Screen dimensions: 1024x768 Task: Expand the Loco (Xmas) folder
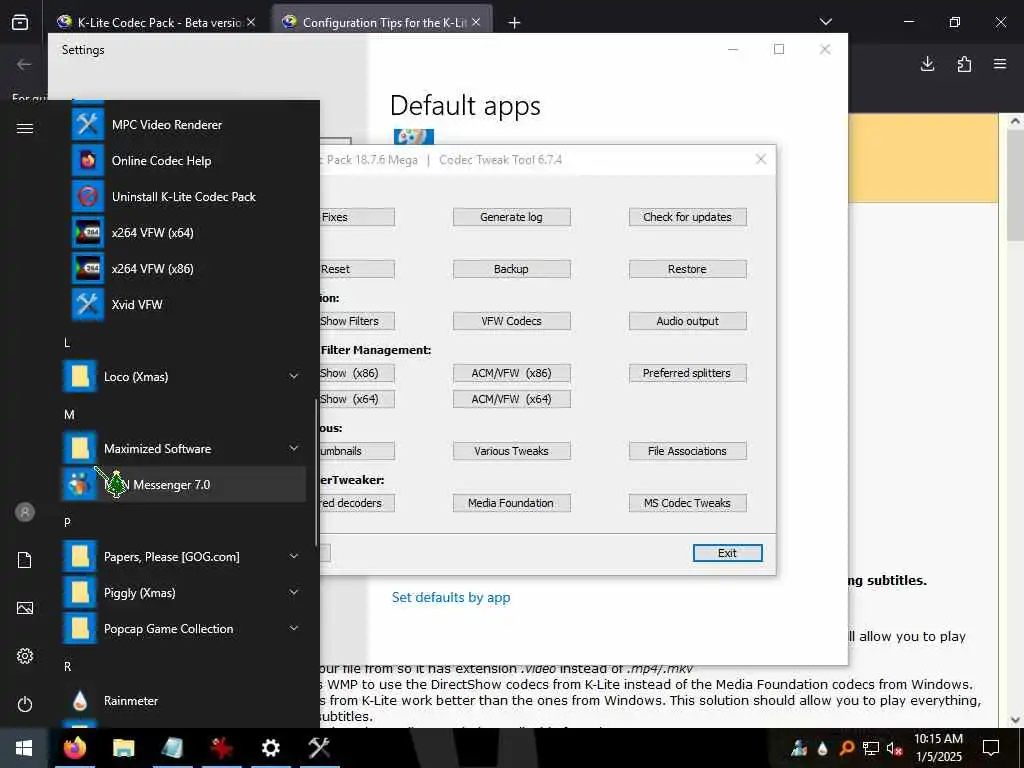click(x=184, y=377)
